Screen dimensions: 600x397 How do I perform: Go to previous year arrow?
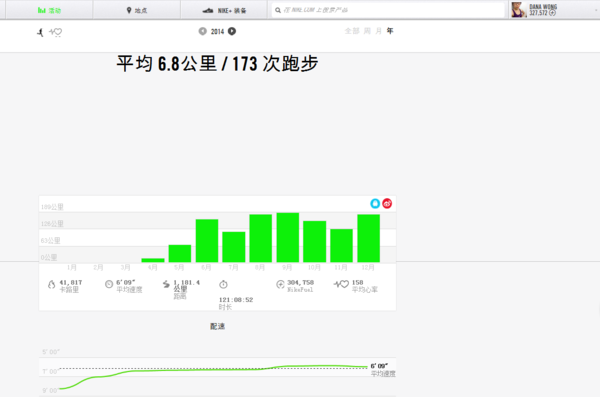pos(202,31)
